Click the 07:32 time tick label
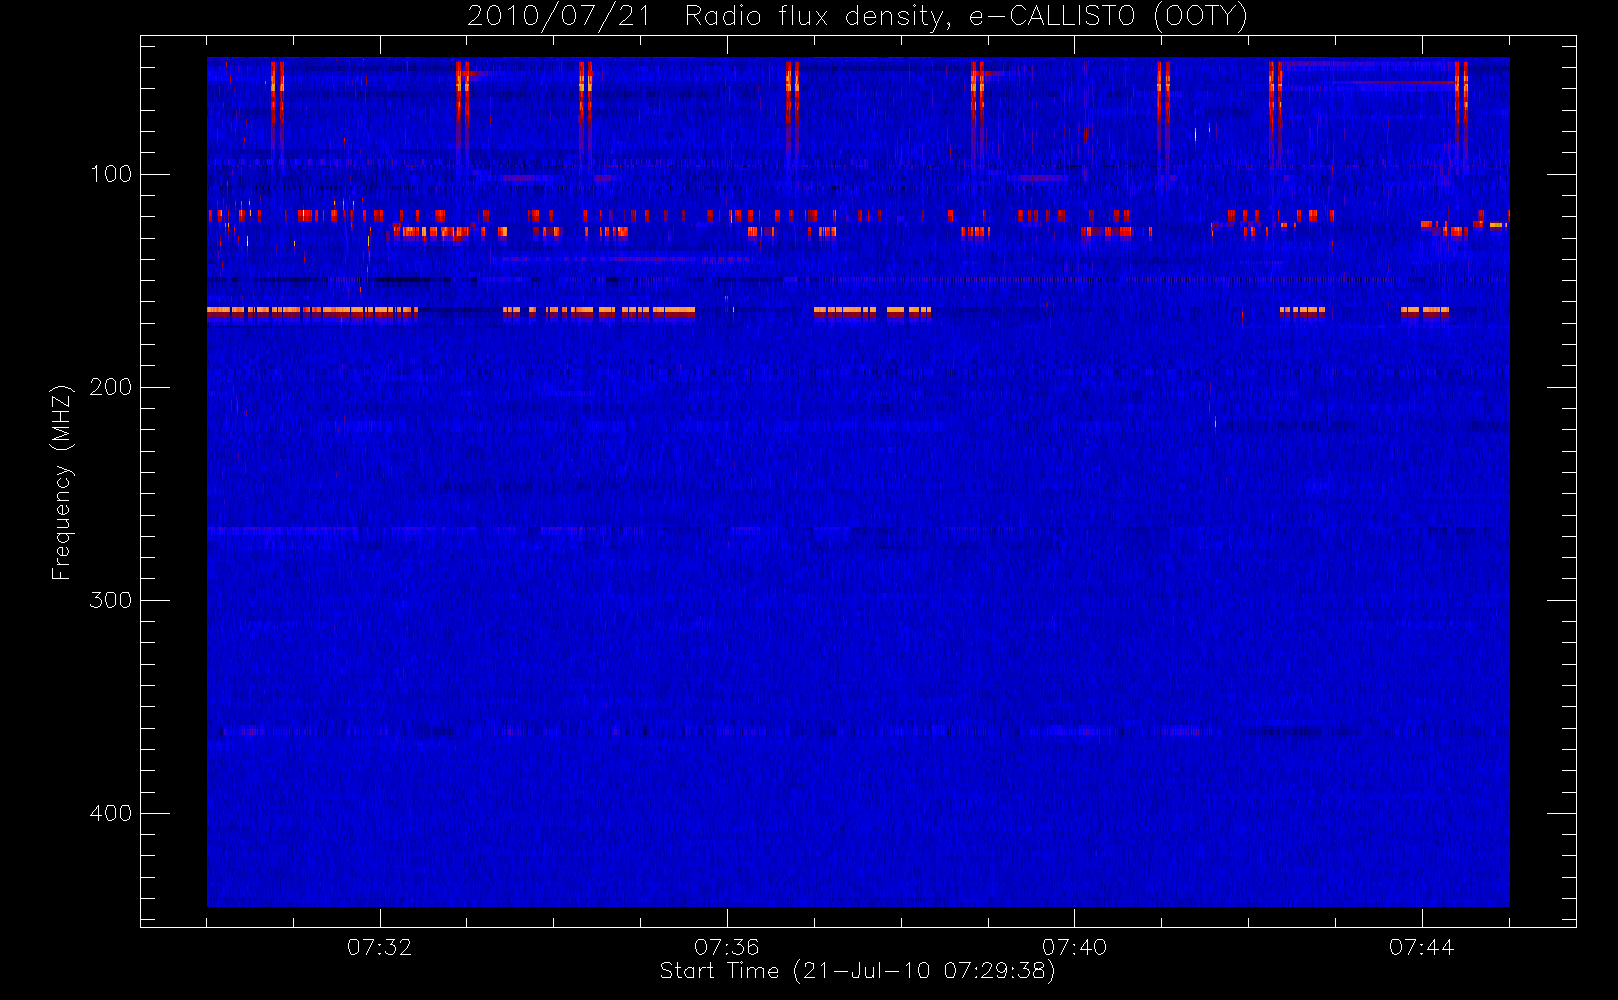The width and height of the screenshot is (1618, 1000). pyautogui.click(x=379, y=947)
